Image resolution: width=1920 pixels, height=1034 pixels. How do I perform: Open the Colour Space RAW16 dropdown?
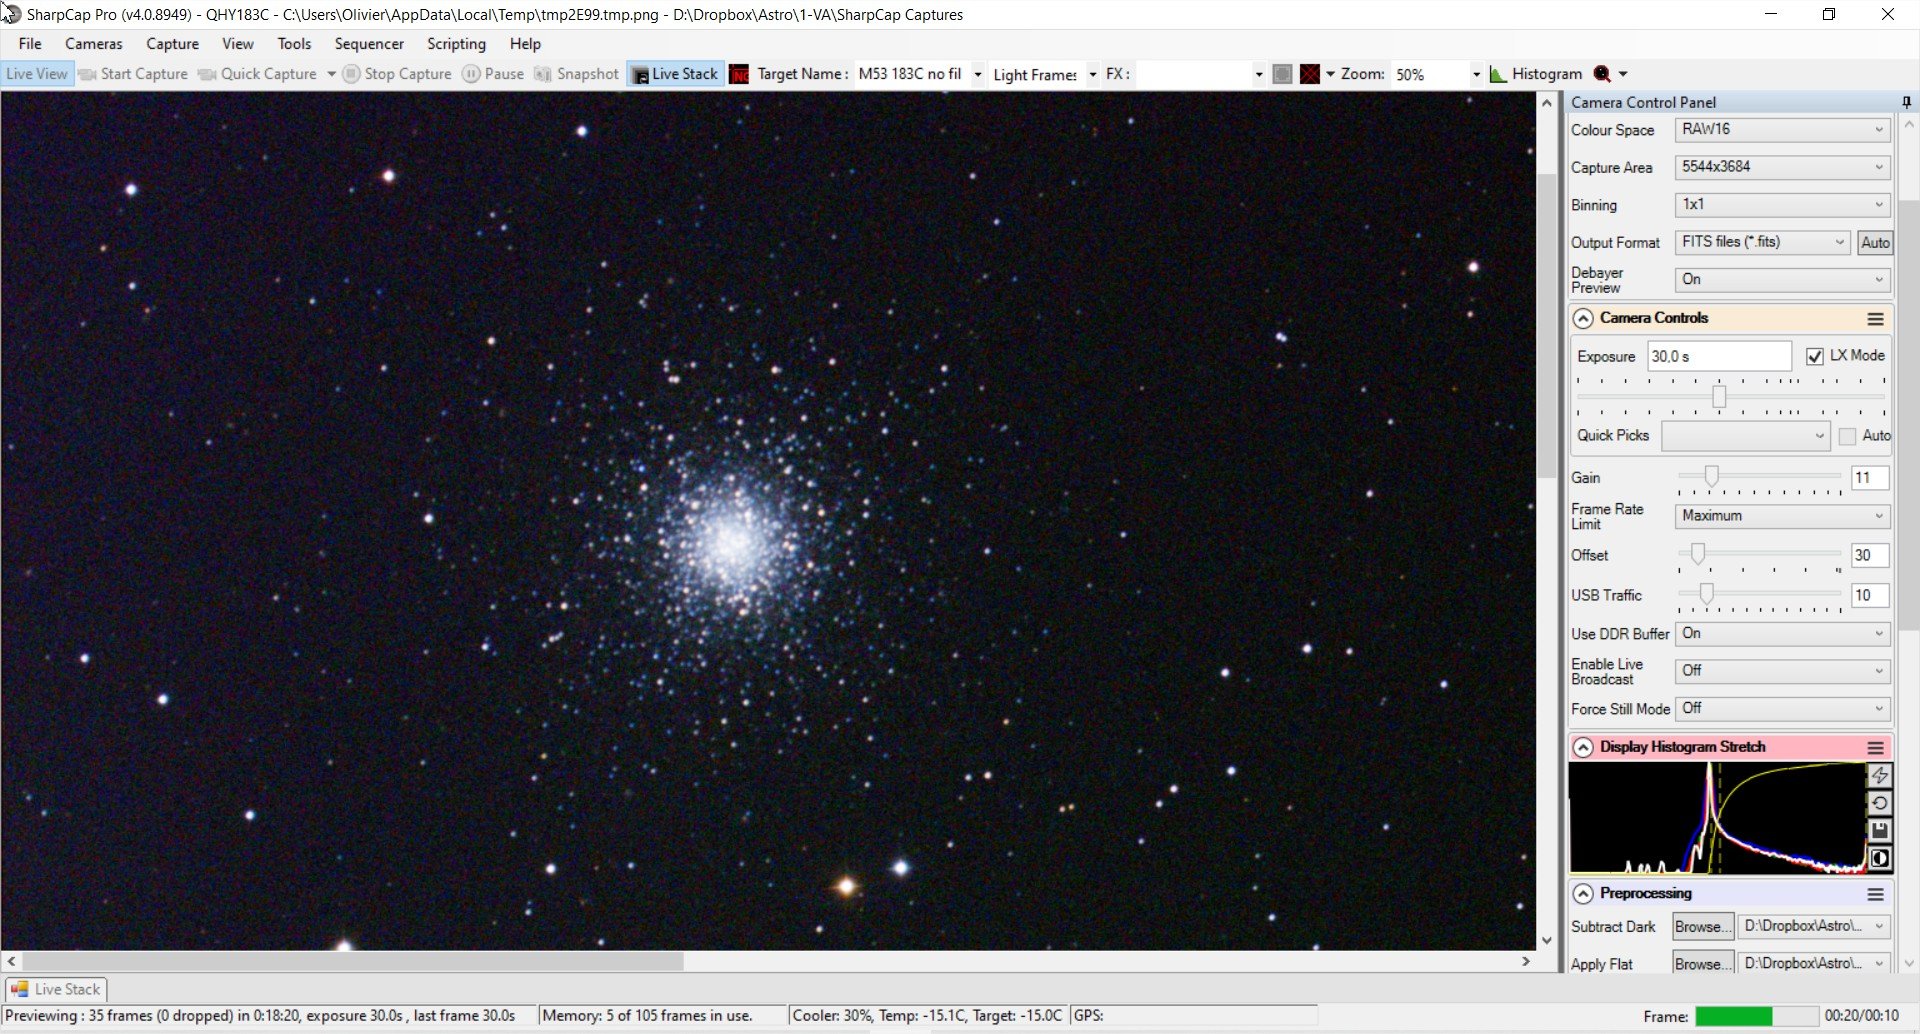coord(1783,129)
